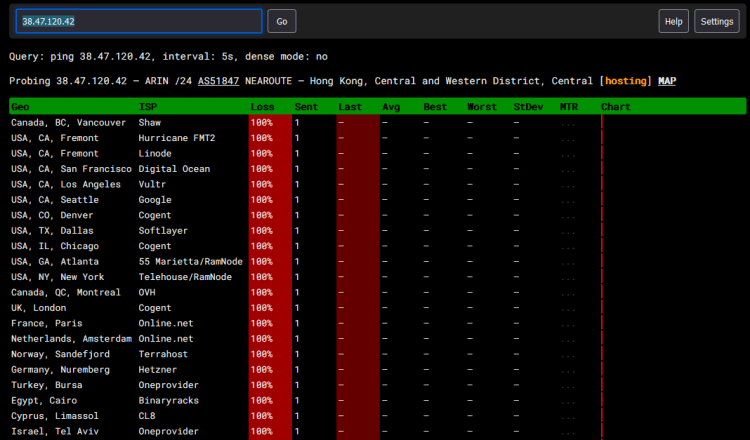Select USA, IL, Chicago row

[x=377, y=246]
